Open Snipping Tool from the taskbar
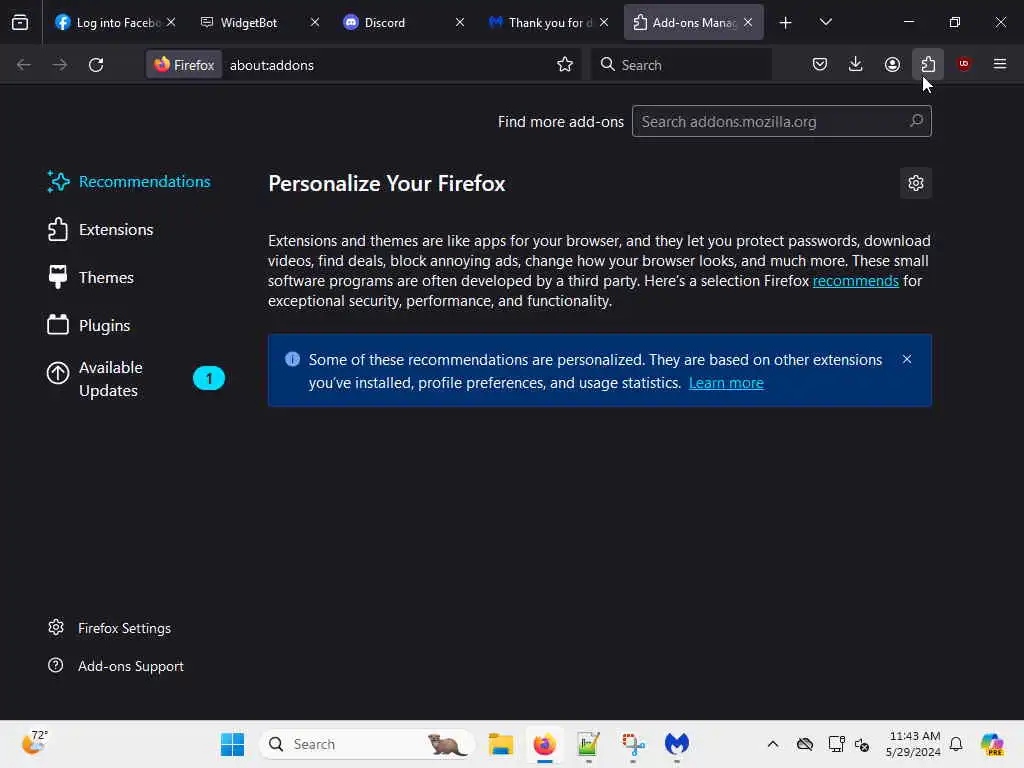The height and width of the screenshot is (768, 1024). coord(633,744)
